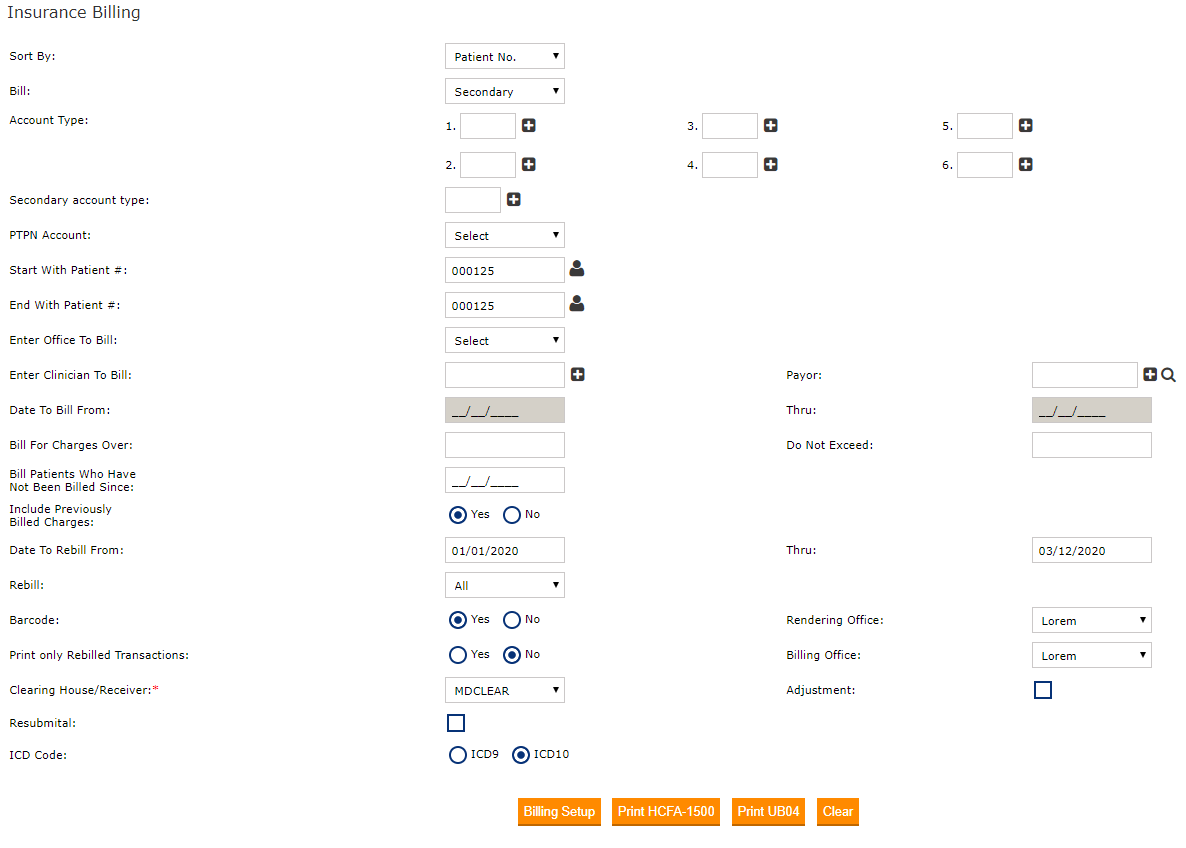Click plus icon next to Account Type 1
The width and height of the screenshot is (1186, 848).
(x=529, y=126)
